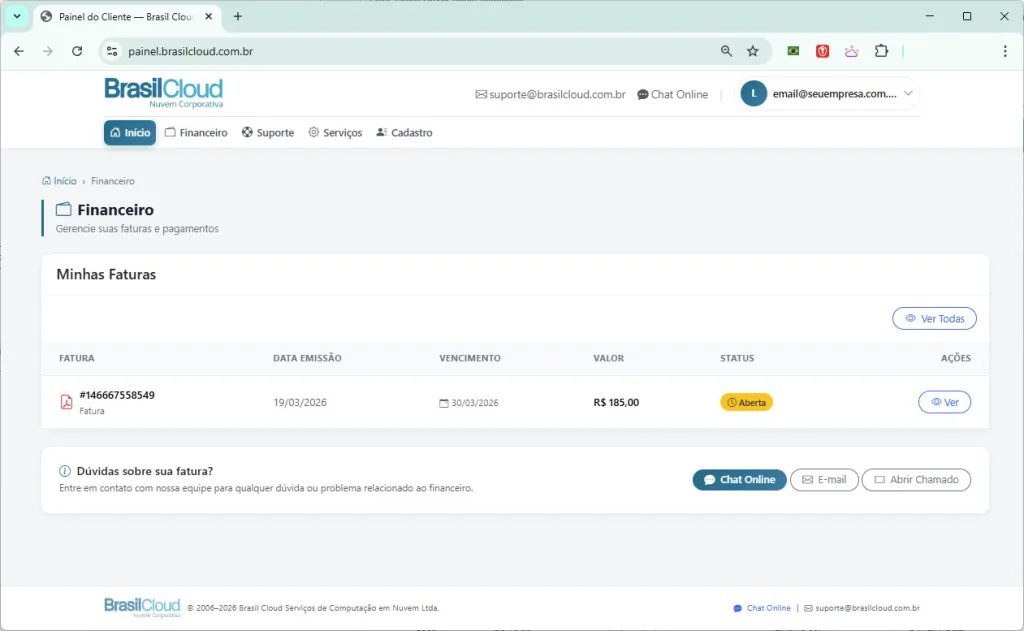Screen dimensions: 1024x631
Task: Click the 'L' avatar circle in the header
Action: point(752,93)
